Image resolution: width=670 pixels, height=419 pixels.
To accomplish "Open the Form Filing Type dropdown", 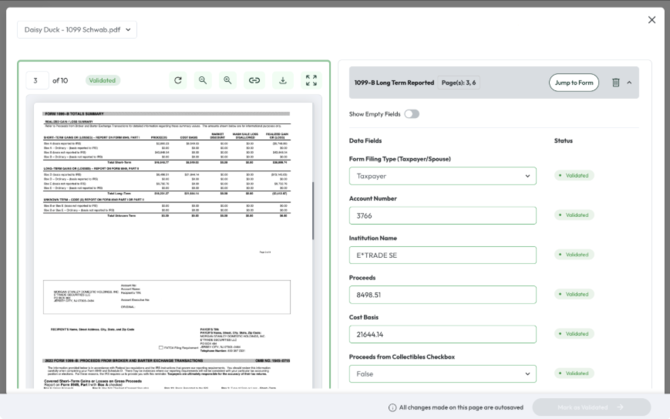I will (443, 176).
